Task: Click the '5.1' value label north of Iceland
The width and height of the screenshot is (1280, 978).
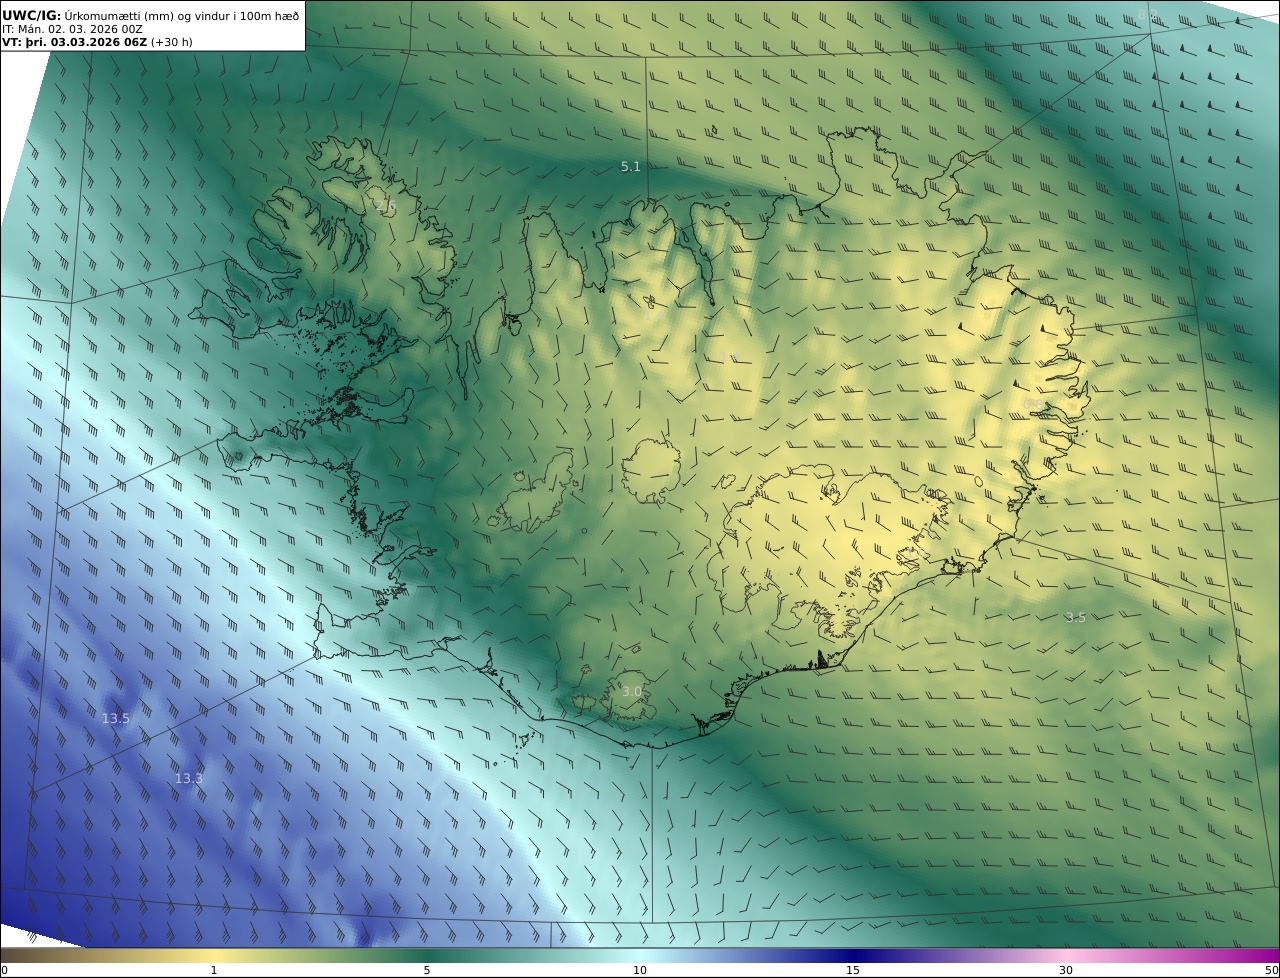Action: point(630,167)
